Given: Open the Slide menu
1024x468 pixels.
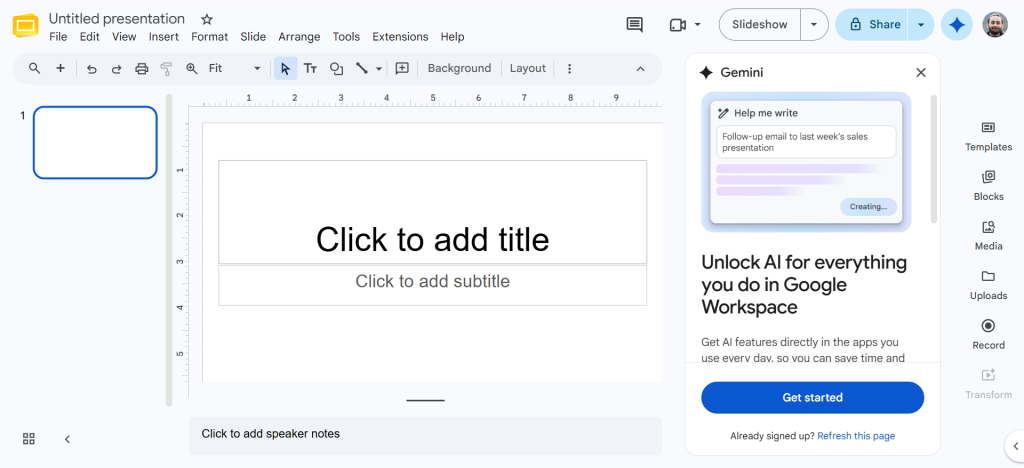Looking at the screenshot, I should [253, 37].
